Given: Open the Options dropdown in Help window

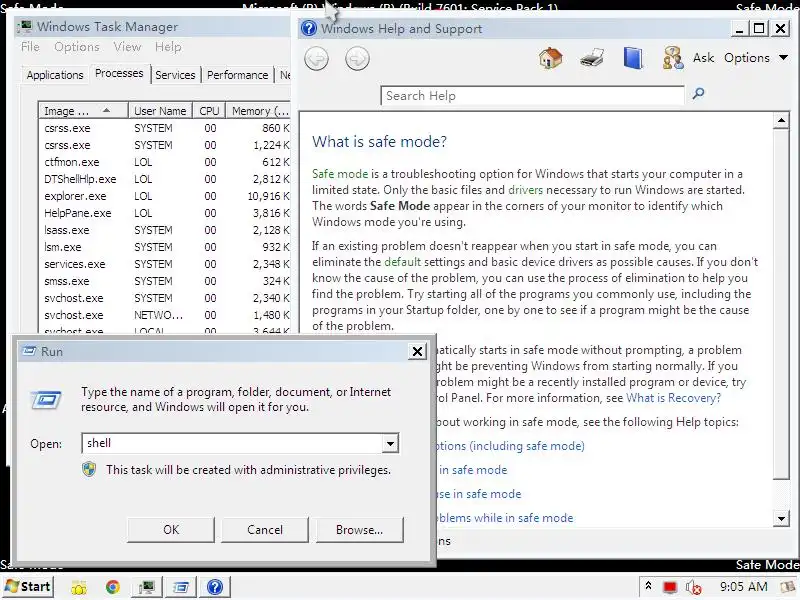Looking at the screenshot, I should click(x=756, y=58).
